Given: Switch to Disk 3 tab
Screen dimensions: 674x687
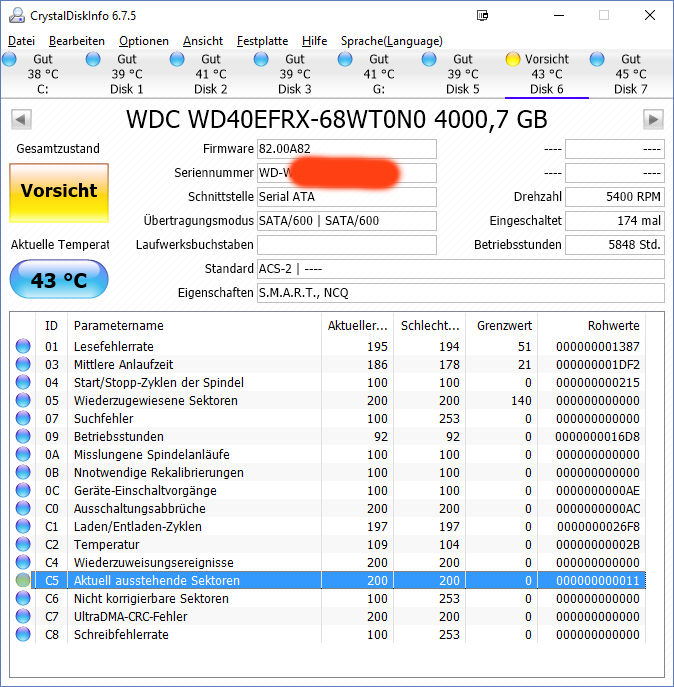Looking at the screenshot, I should tap(294, 74).
